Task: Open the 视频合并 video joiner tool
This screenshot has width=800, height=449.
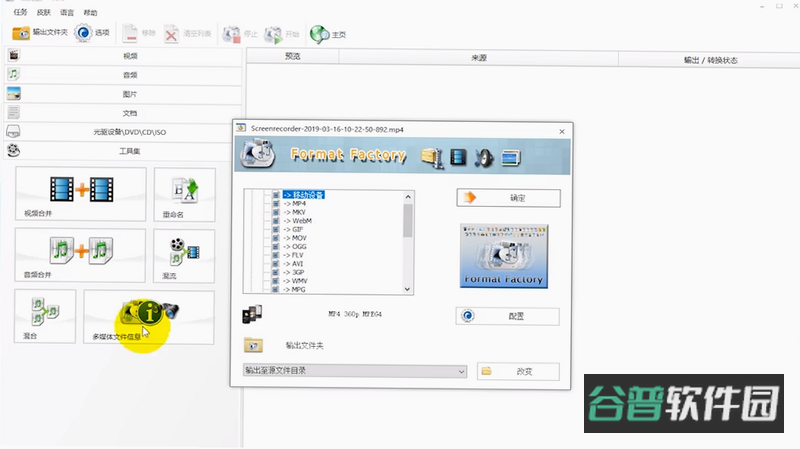Action: 81,194
